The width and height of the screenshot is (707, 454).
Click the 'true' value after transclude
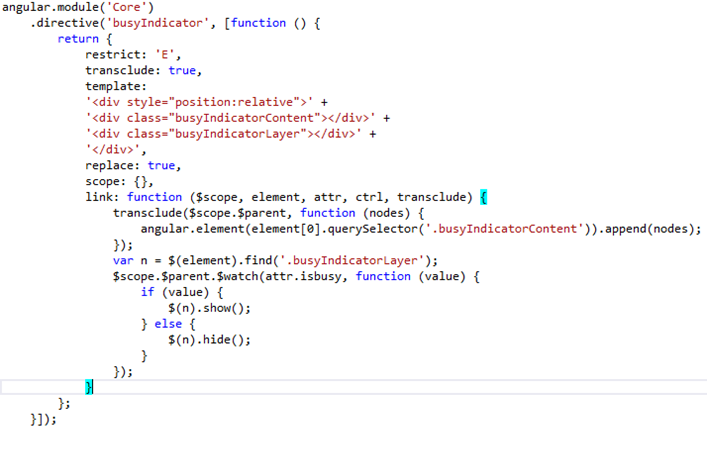[x=182, y=70]
